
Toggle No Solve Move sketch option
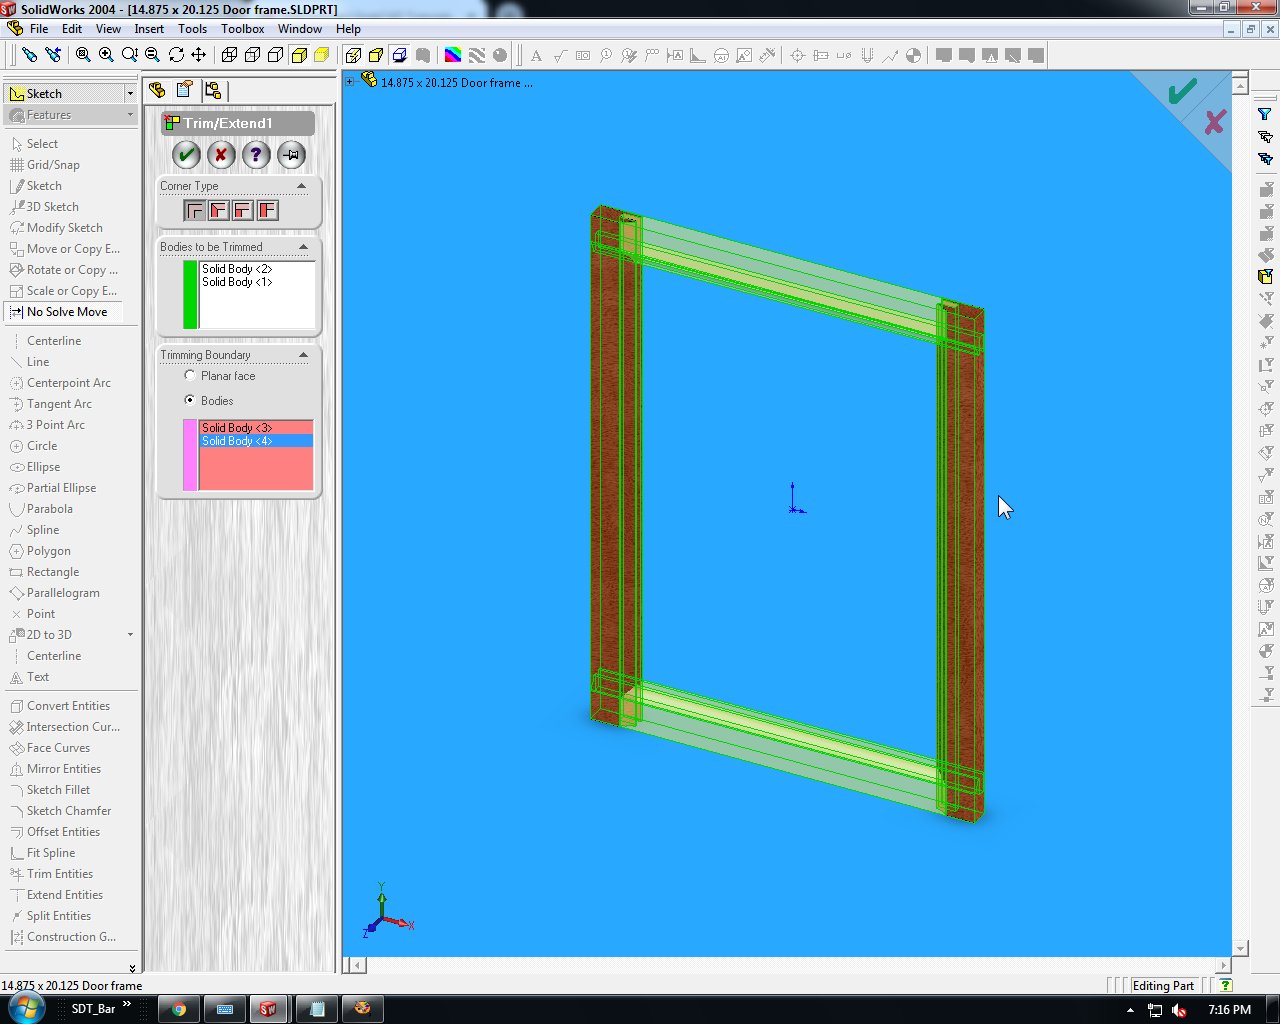pos(66,312)
